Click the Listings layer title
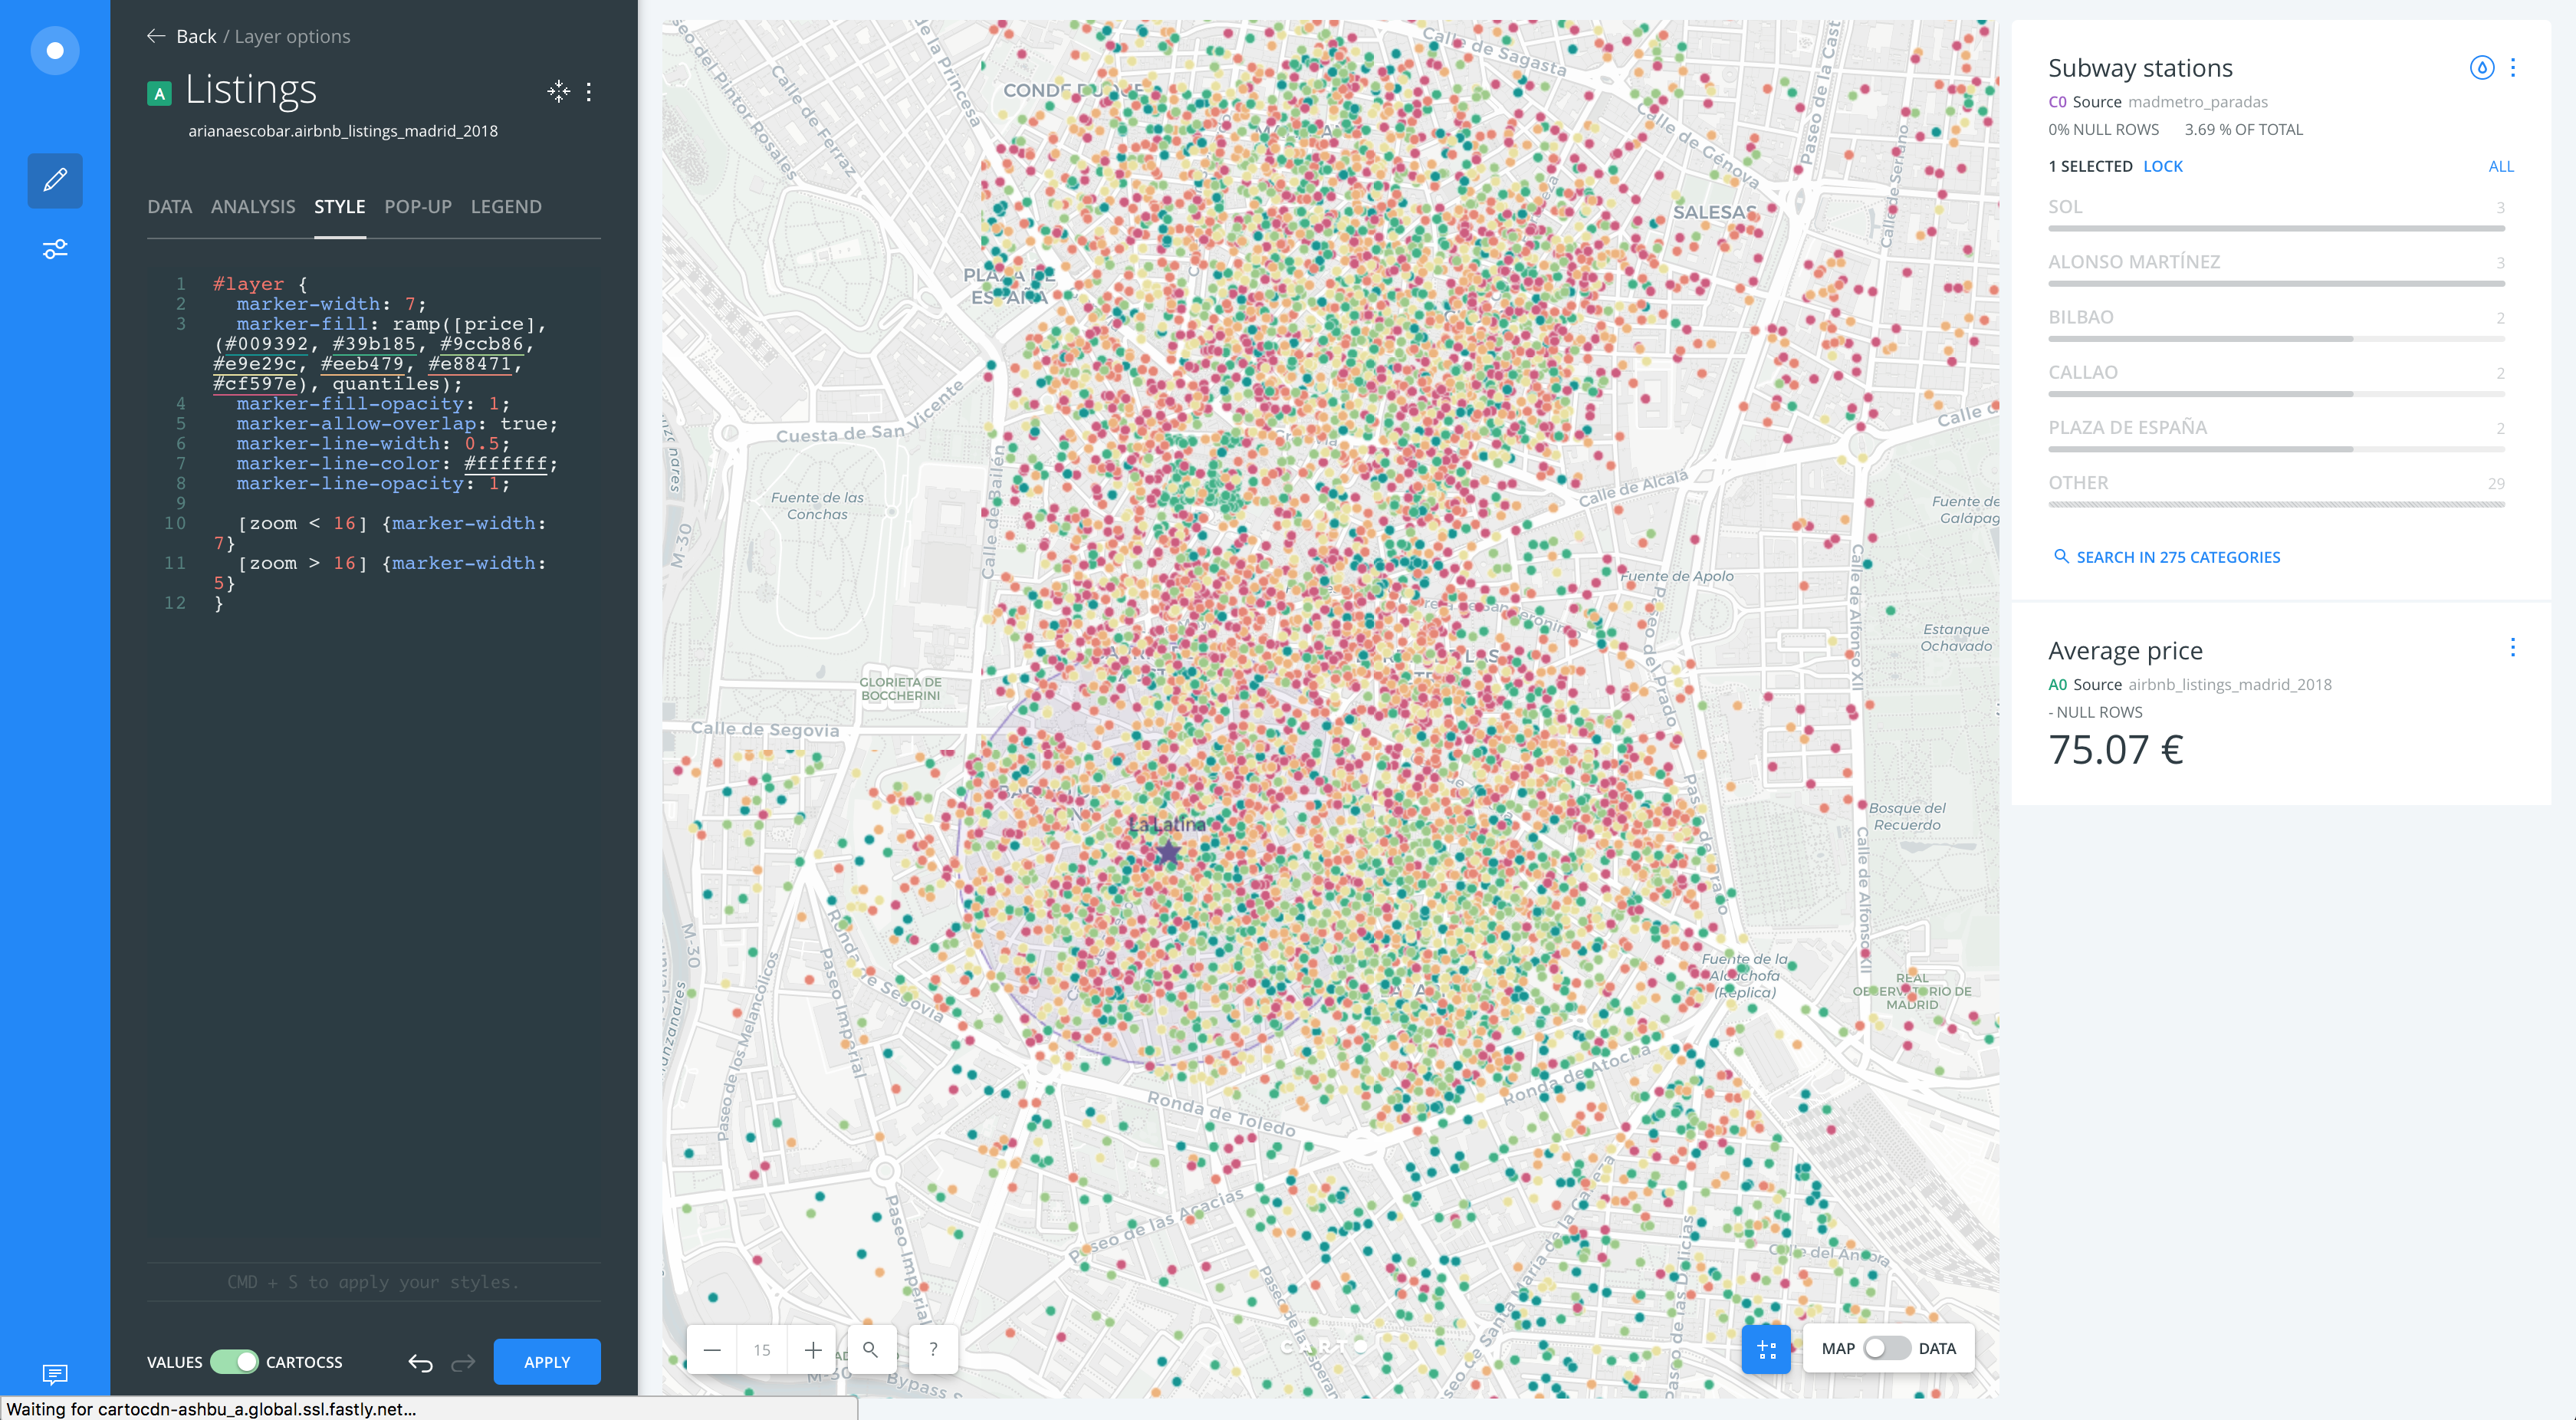The width and height of the screenshot is (2576, 1420). (251, 90)
